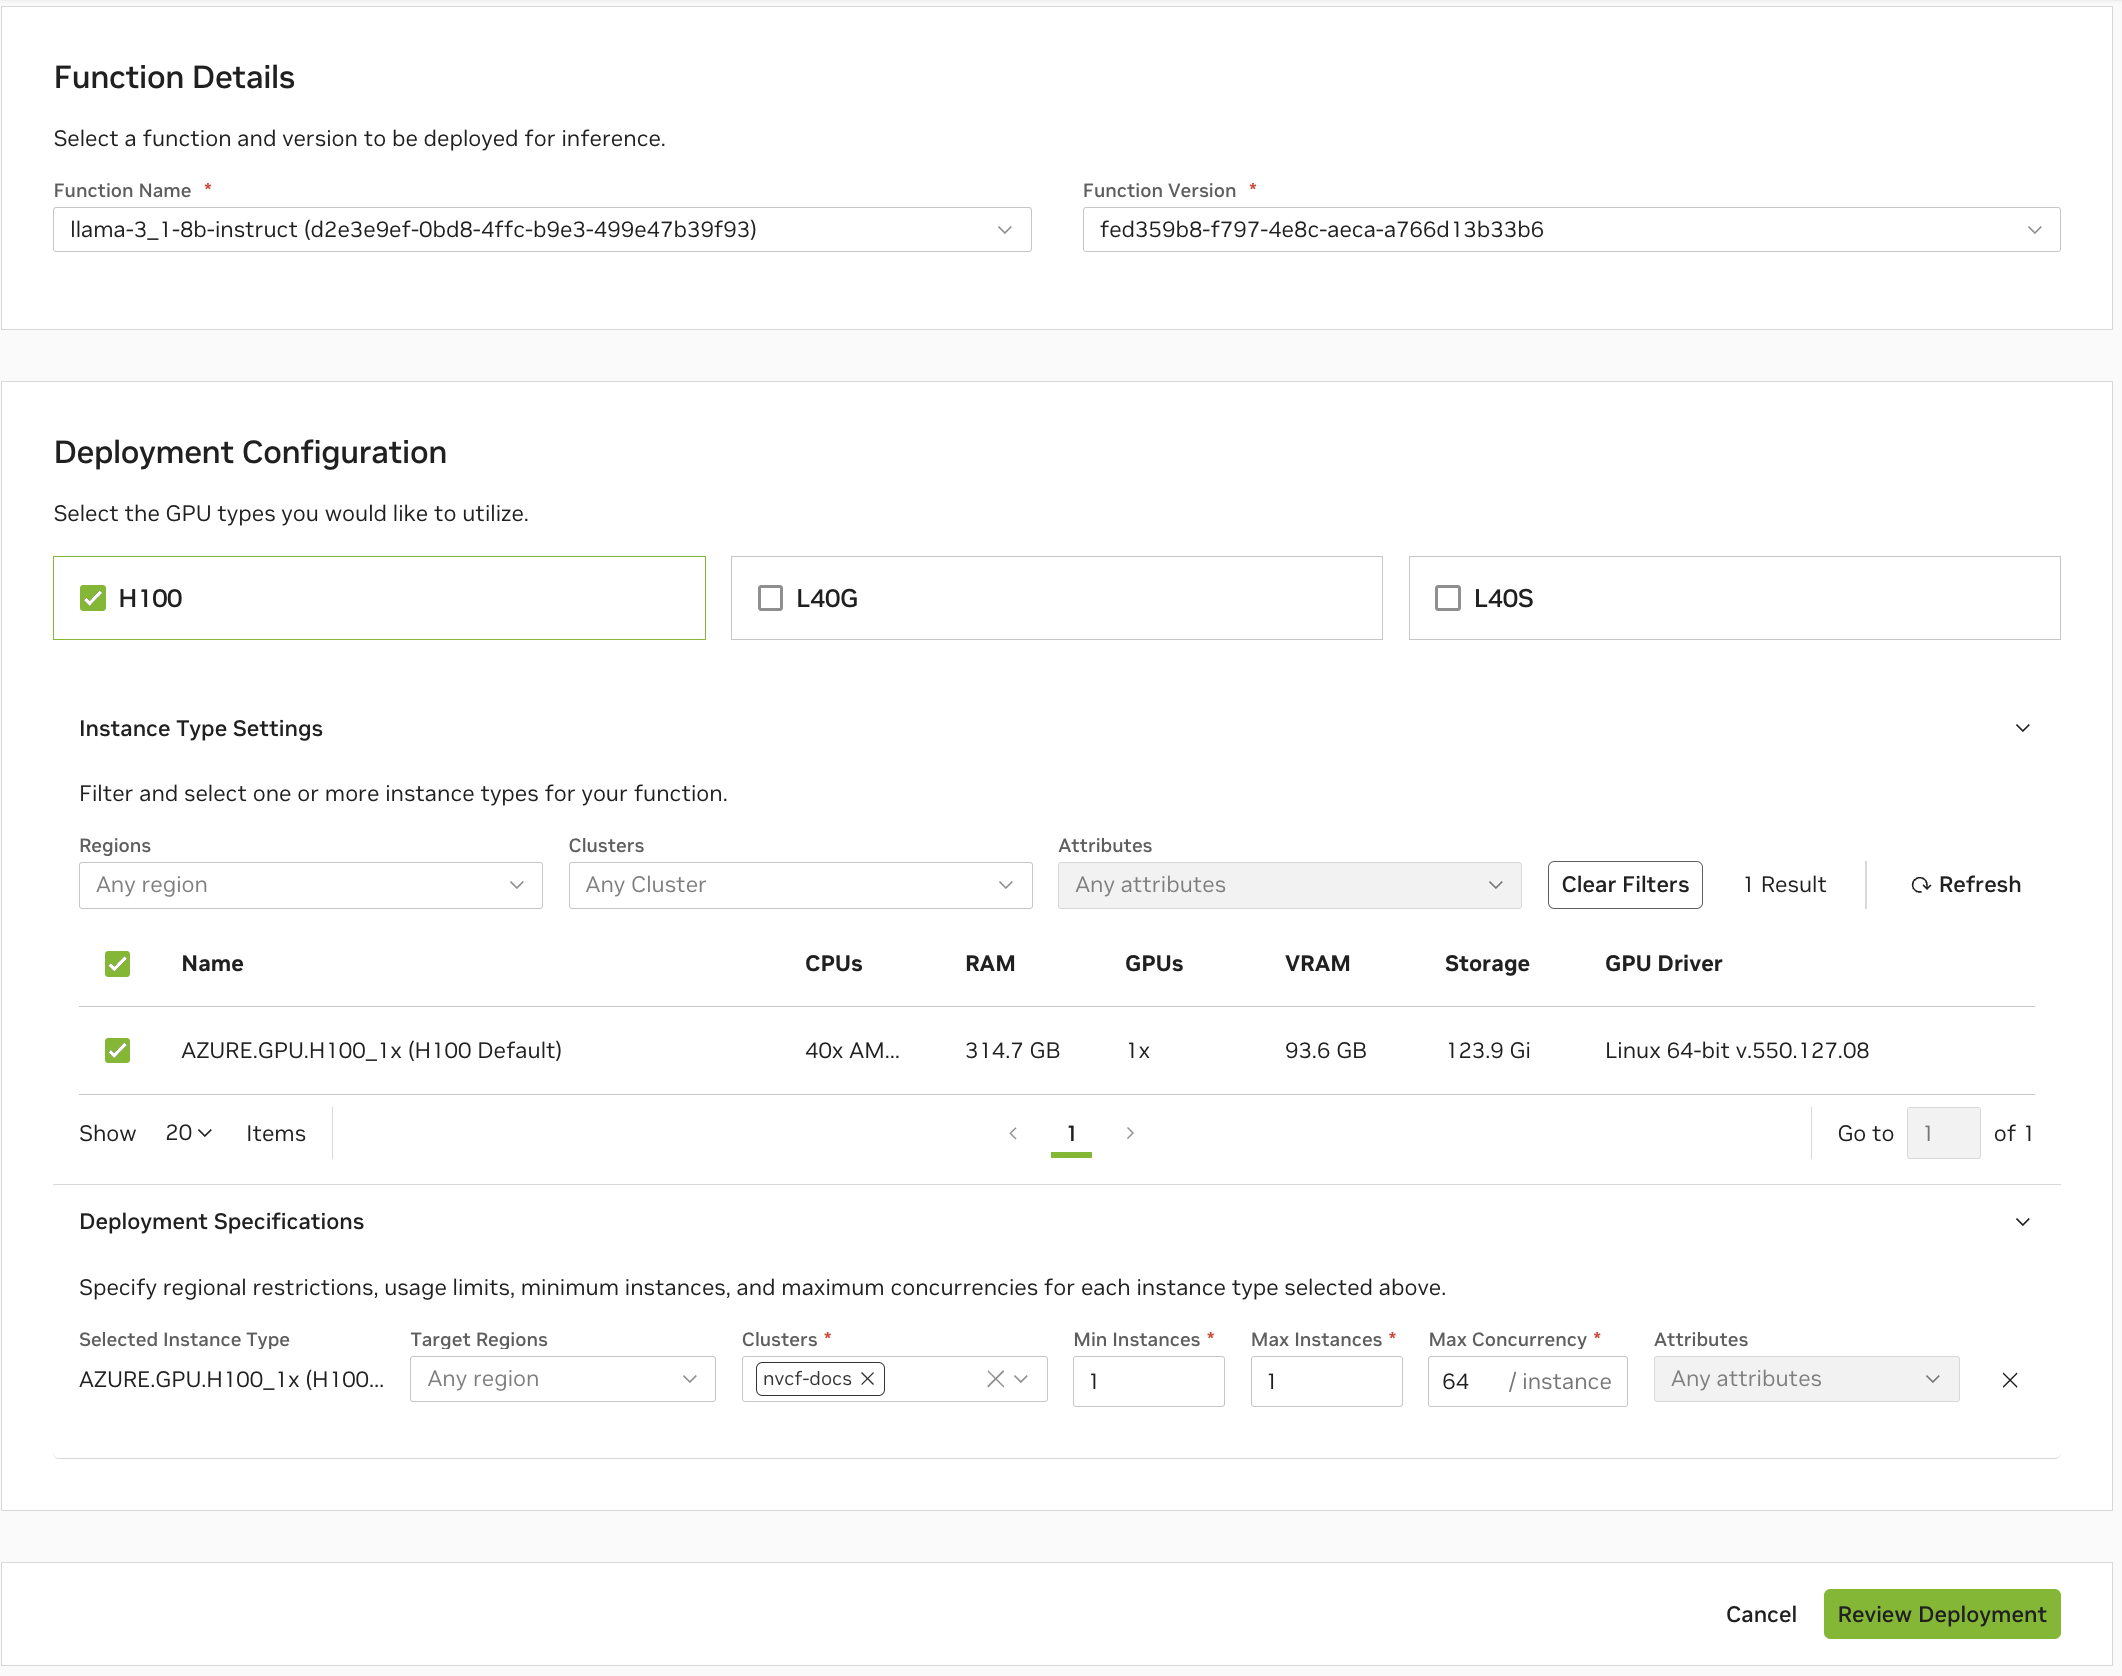Screen dimensions: 2122x1676
Task: Go to the next results page arrow
Action: pyautogui.click(x=1130, y=1133)
